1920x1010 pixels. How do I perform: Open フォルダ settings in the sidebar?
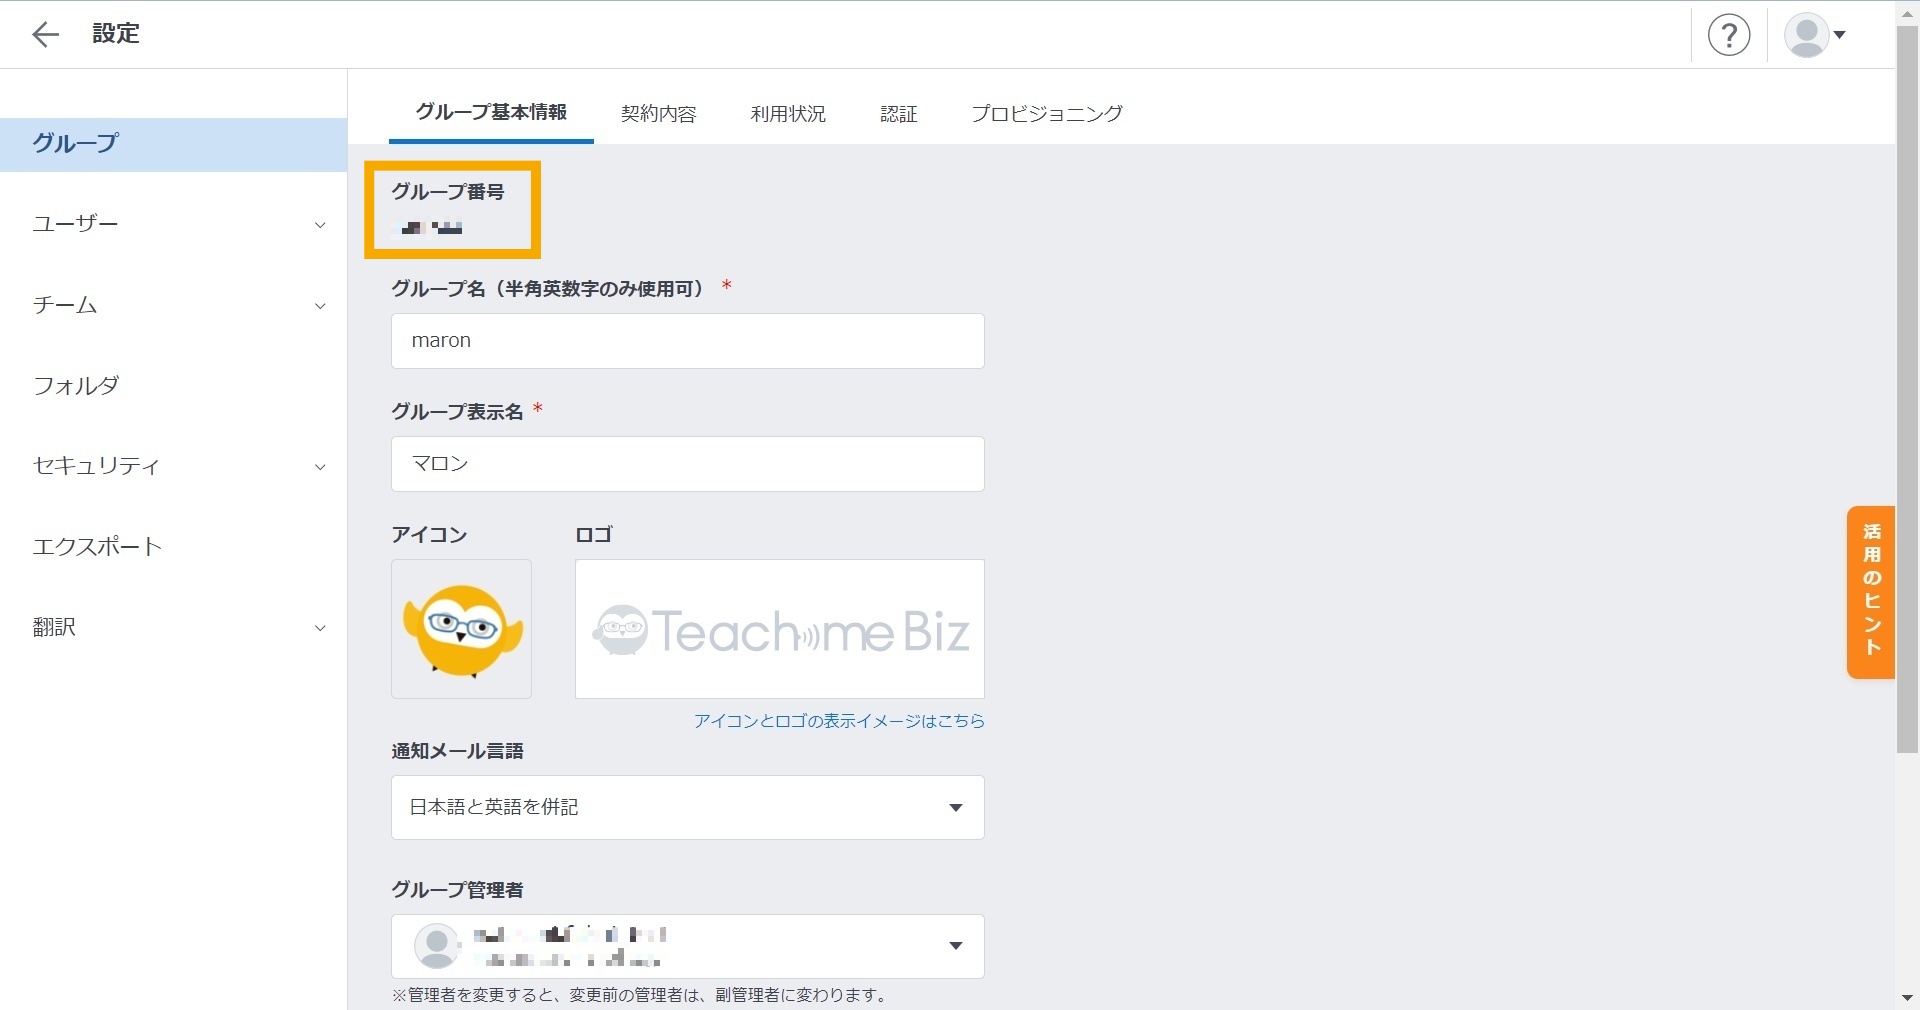click(x=77, y=386)
